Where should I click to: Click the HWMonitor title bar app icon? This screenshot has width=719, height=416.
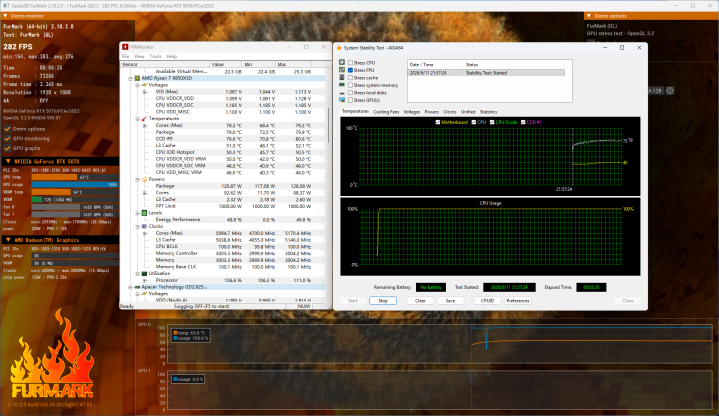(125, 47)
